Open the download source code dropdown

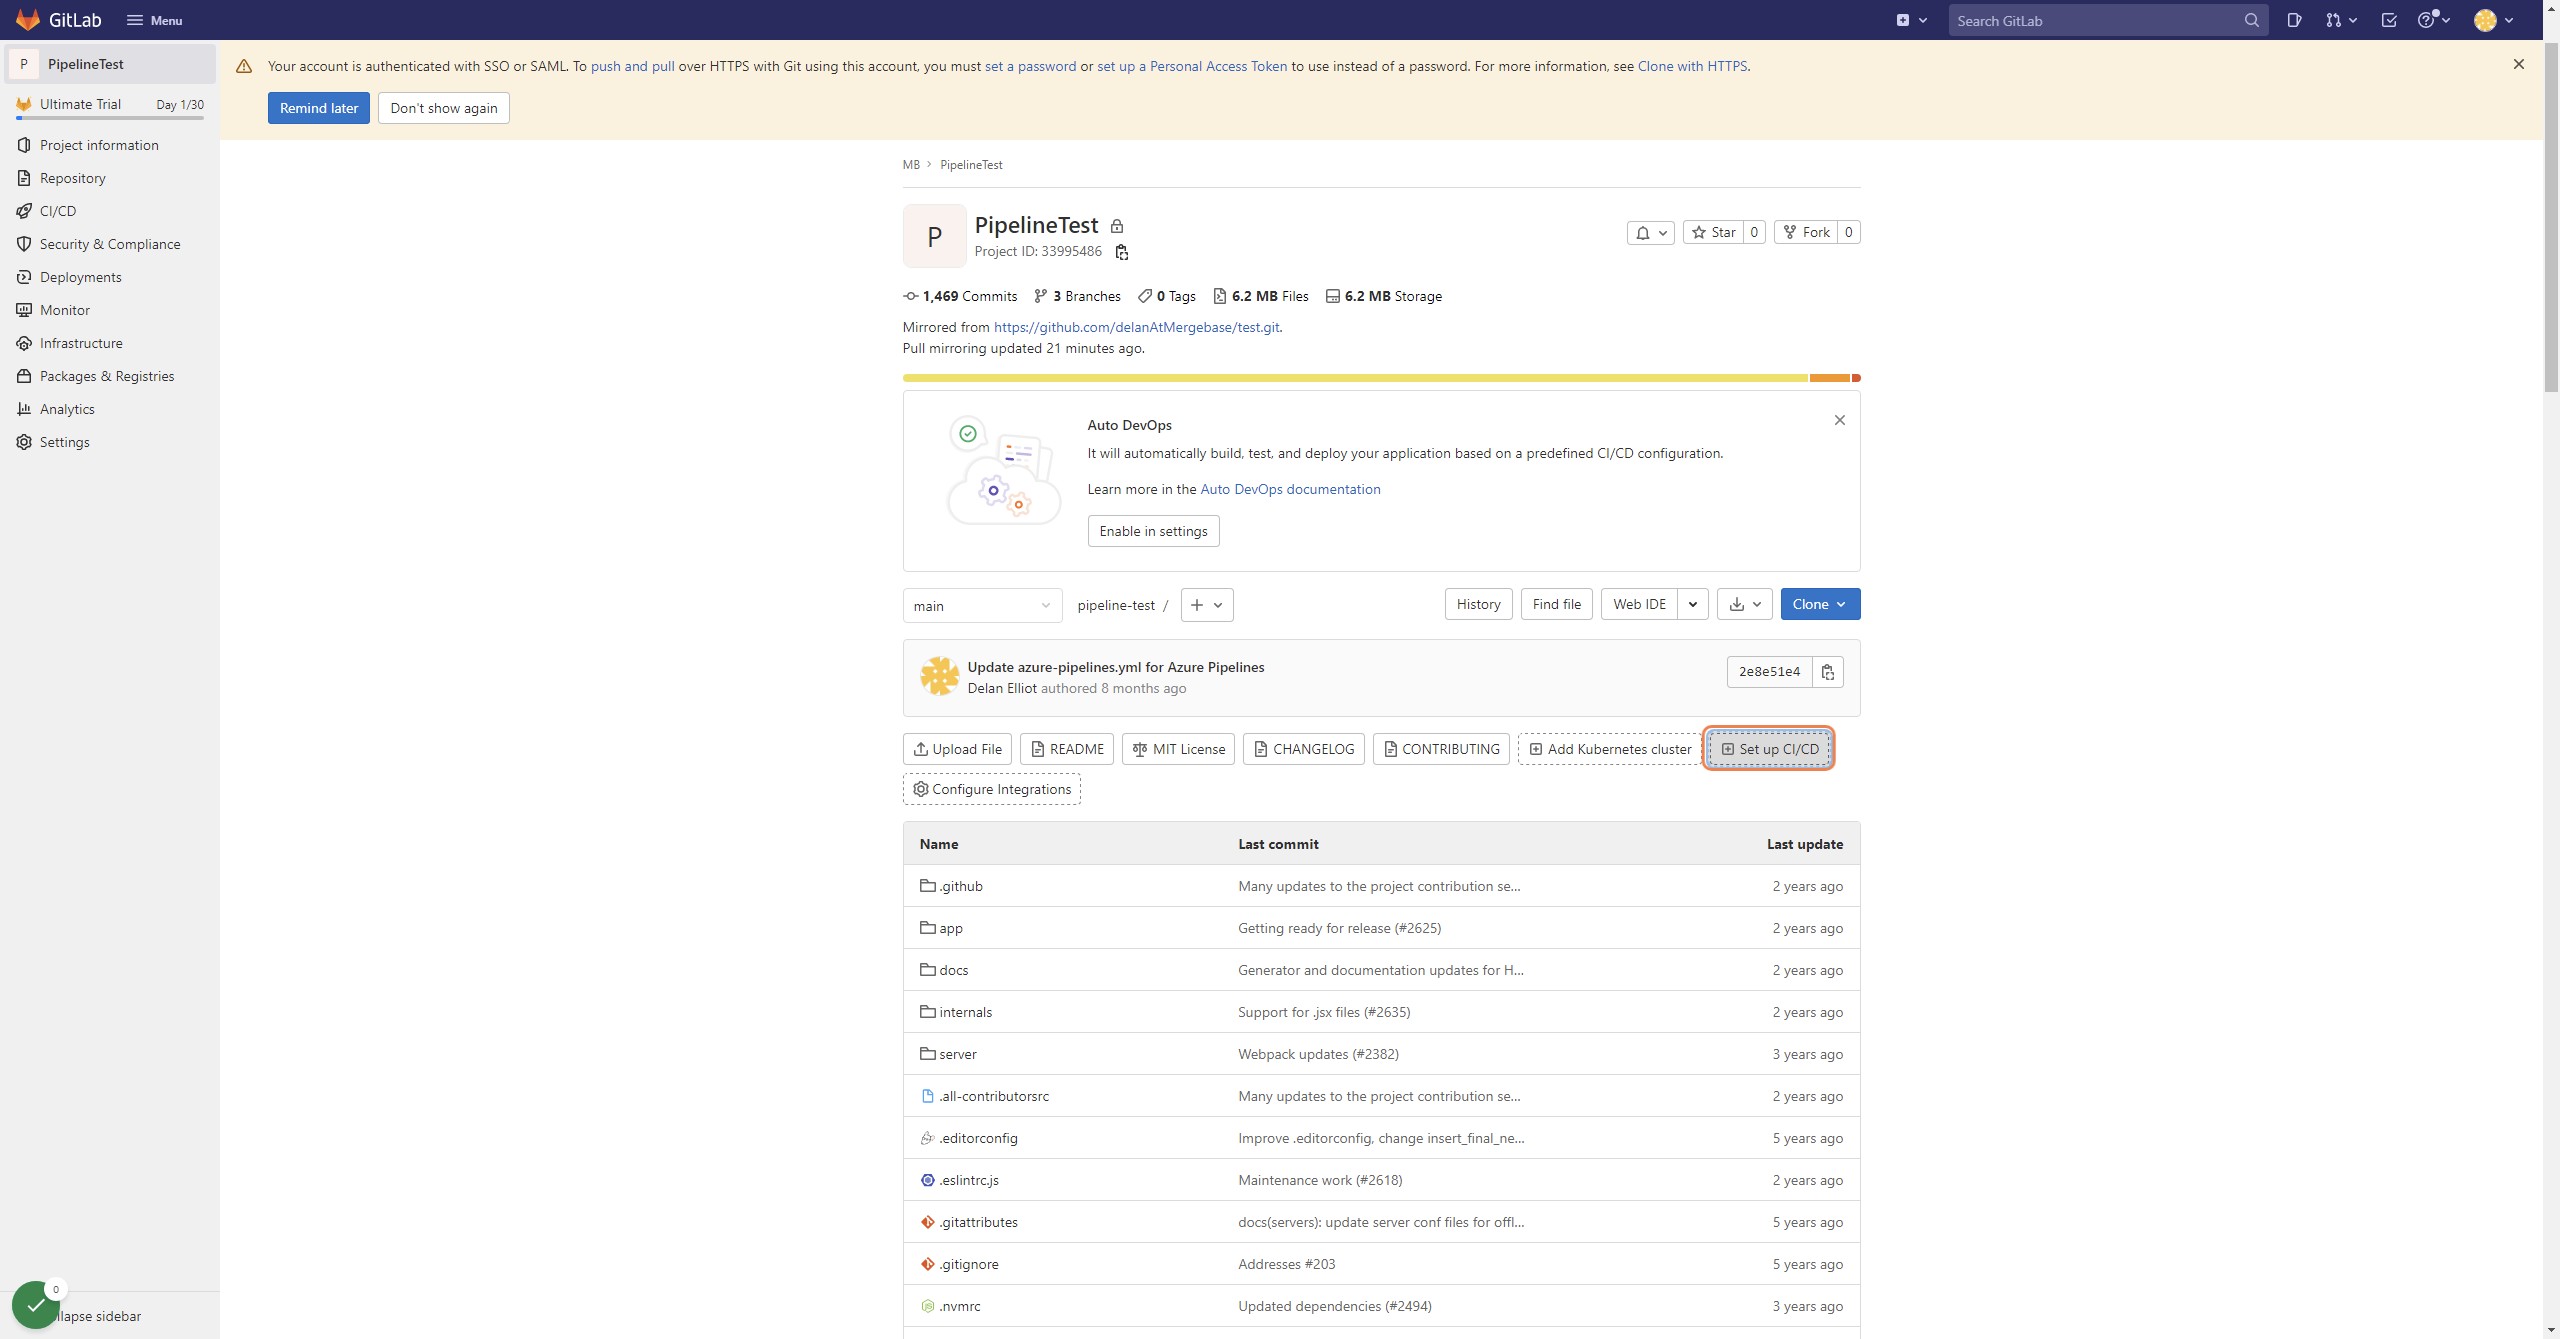point(1745,604)
